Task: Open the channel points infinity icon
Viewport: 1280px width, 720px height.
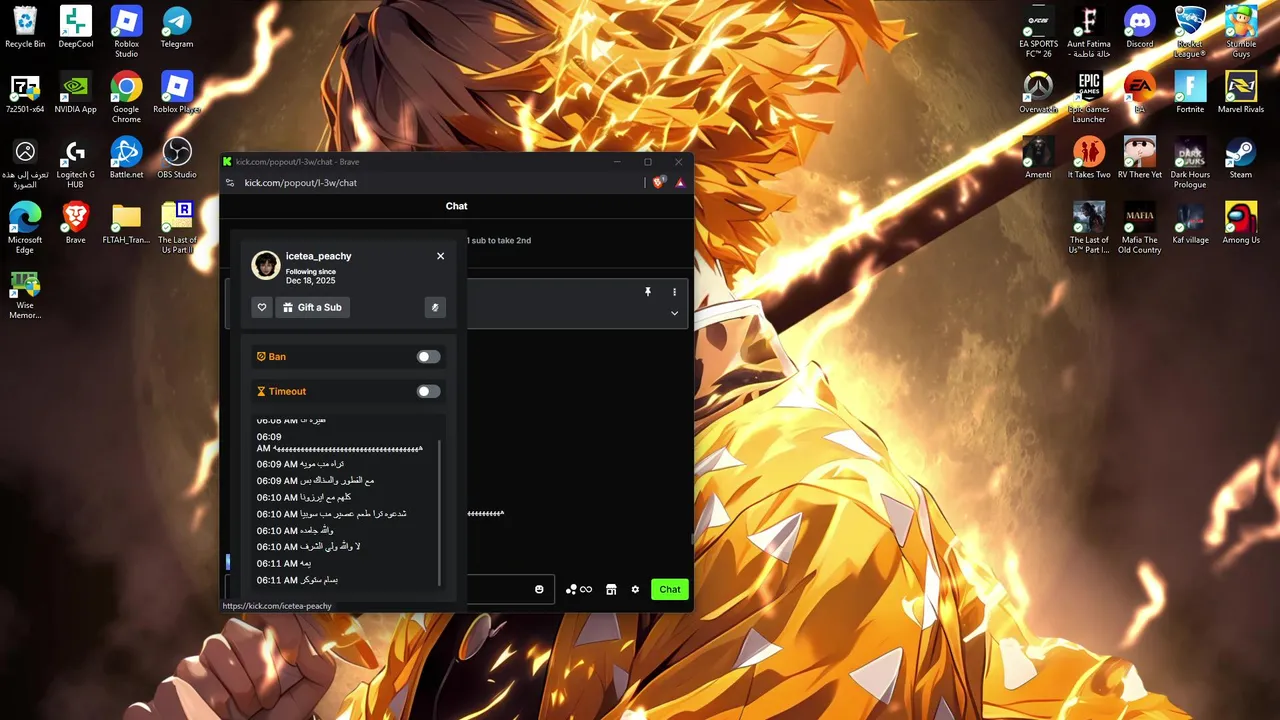Action: 579,589
